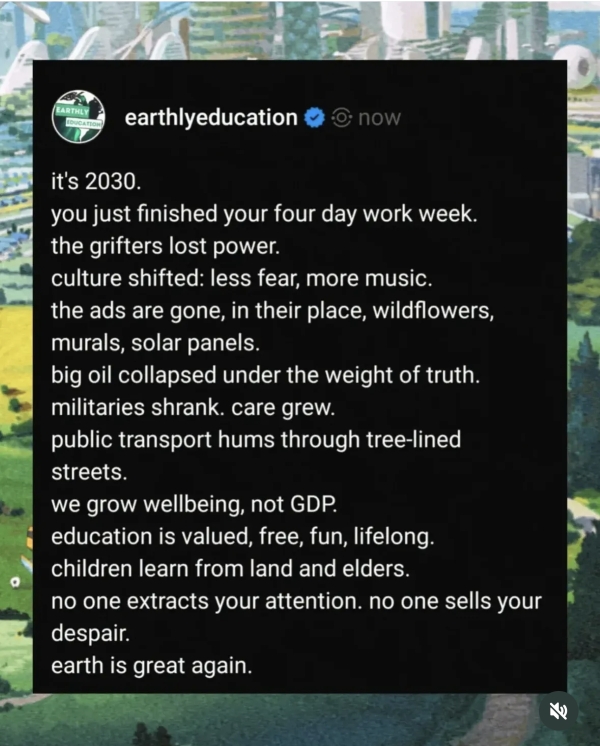Click the "earth is great again." line
600x746 pixels.
tap(152, 665)
